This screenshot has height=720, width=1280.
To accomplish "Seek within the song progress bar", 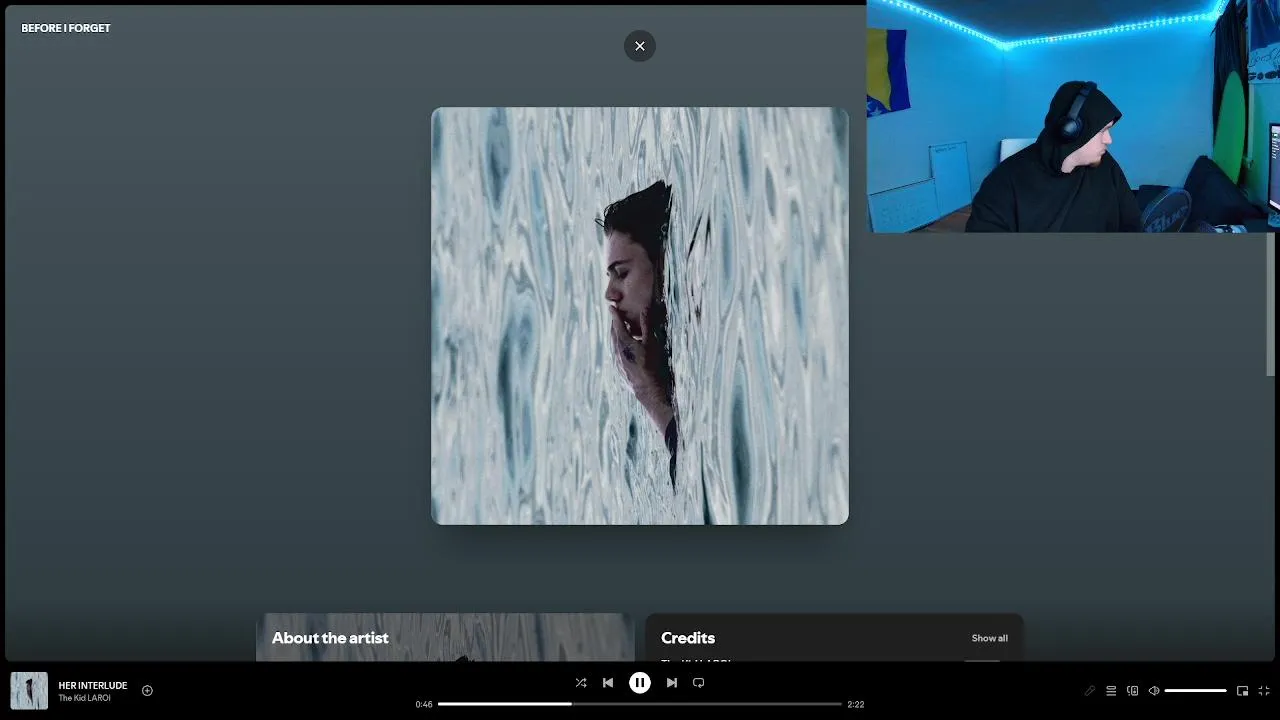I will [640, 704].
